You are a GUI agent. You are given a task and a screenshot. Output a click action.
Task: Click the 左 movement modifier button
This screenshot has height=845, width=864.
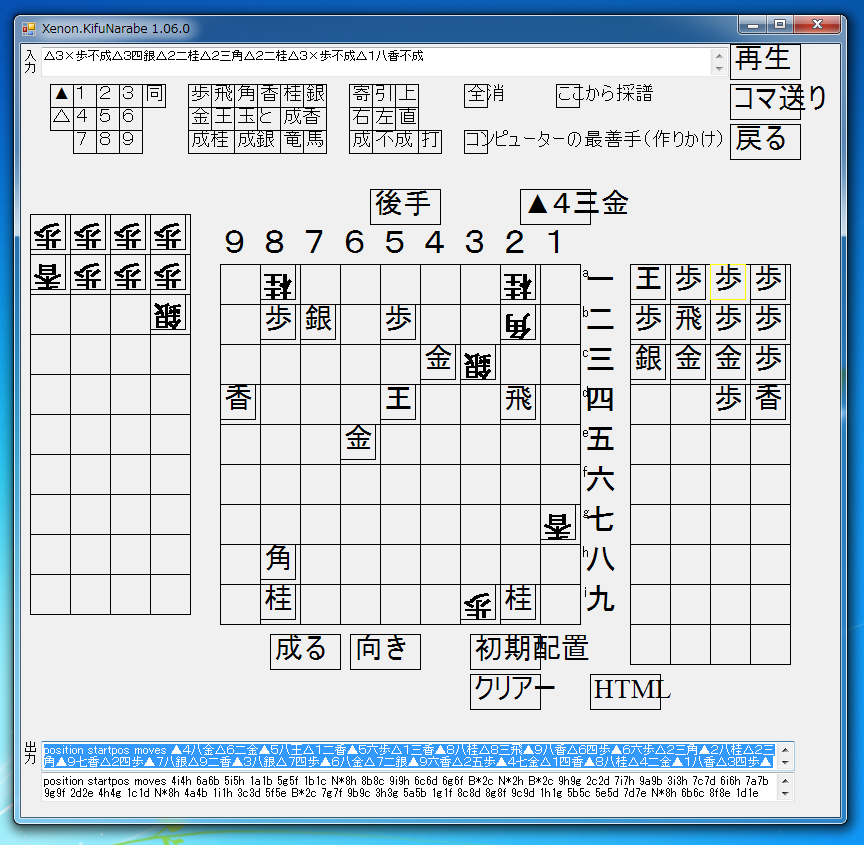[x=384, y=118]
